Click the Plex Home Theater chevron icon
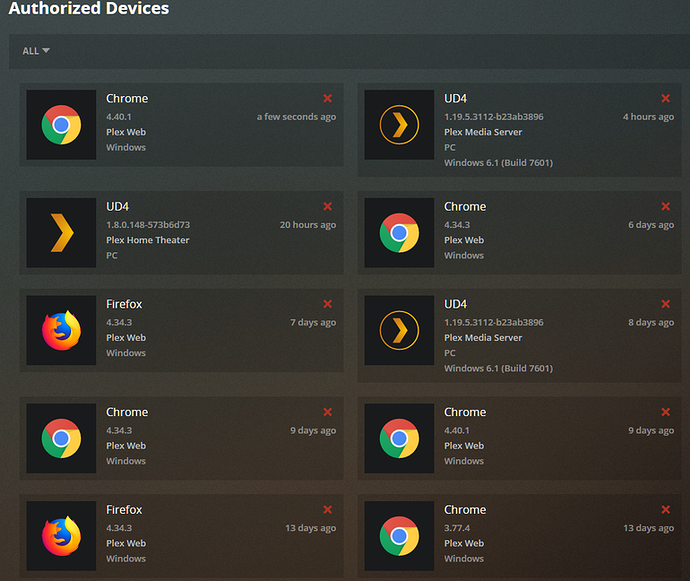The height and width of the screenshot is (581, 690). pyautogui.click(x=61, y=233)
